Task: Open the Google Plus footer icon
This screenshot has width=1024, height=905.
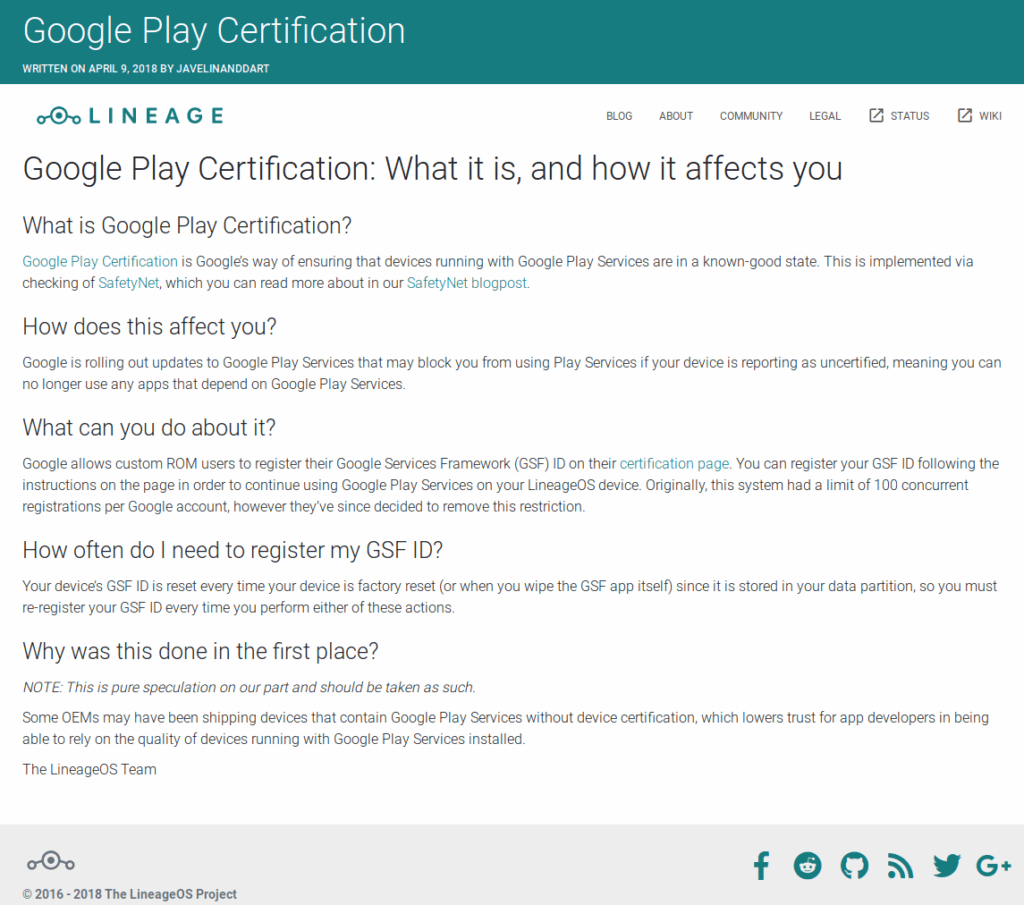Action: tap(993, 866)
